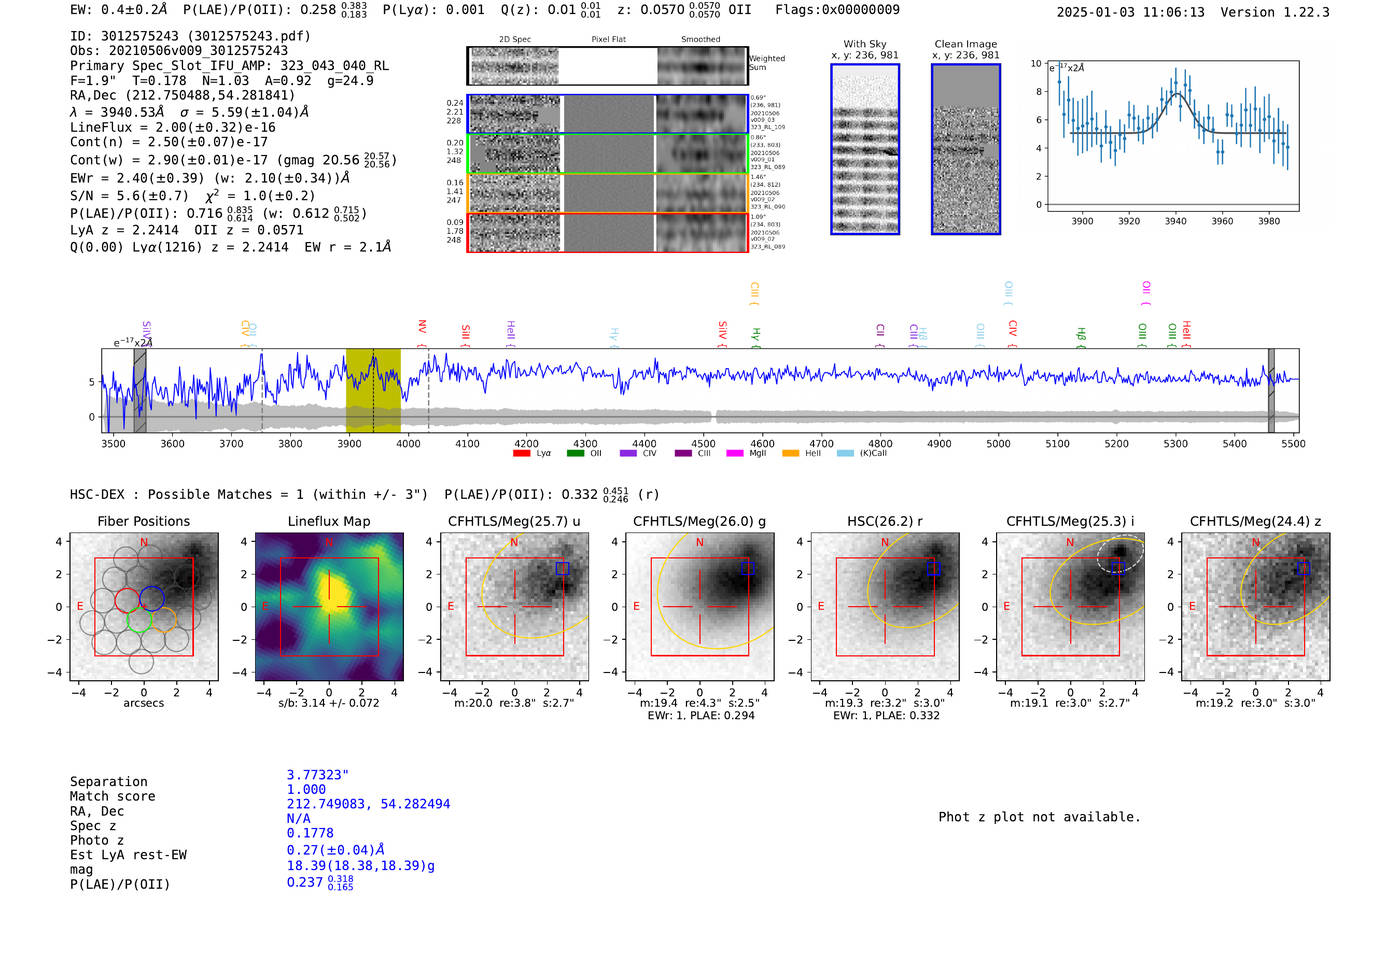Click the catalog RA, Dec 212.749083, 54.282494
This screenshot has height=953, width=1400.
click(x=368, y=804)
